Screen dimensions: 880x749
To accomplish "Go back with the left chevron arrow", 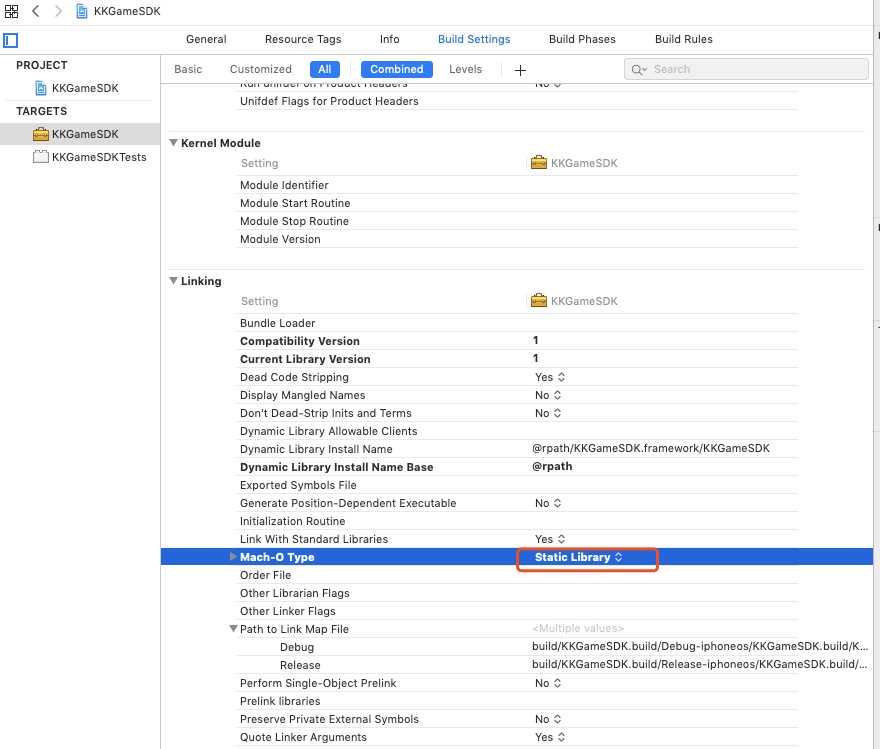I will (36, 11).
